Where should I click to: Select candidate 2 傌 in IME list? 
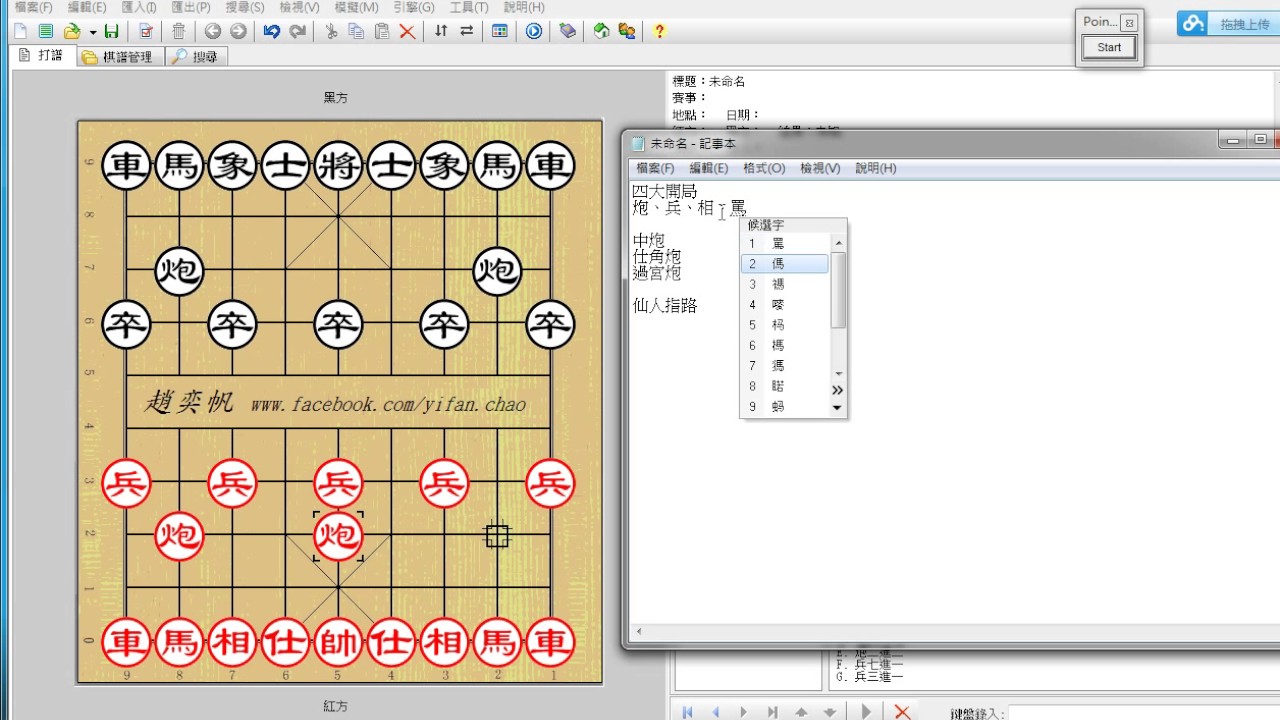785,264
